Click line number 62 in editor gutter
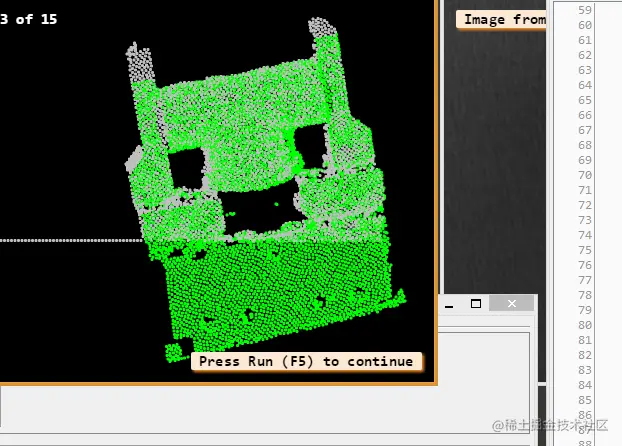The image size is (622, 446). pyautogui.click(x=585, y=55)
